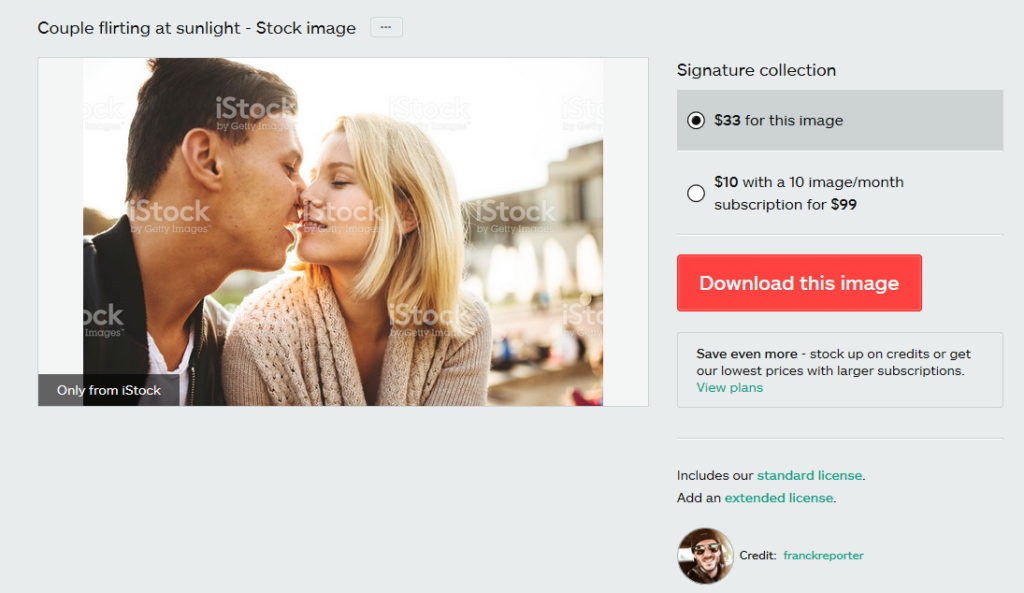
Task: Click the contributor's round avatar photo
Action: coord(705,555)
